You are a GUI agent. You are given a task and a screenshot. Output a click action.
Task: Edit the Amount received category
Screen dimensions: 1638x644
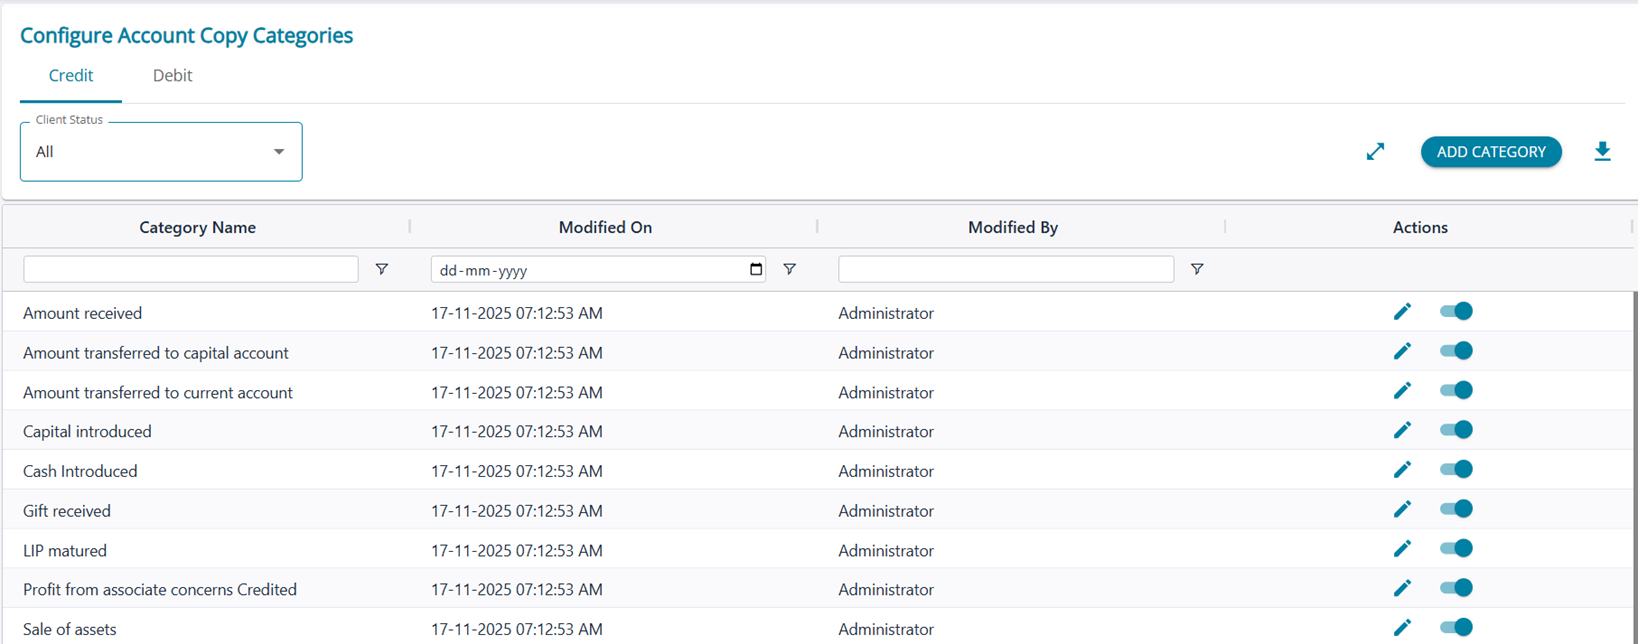(x=1402, y=312)
